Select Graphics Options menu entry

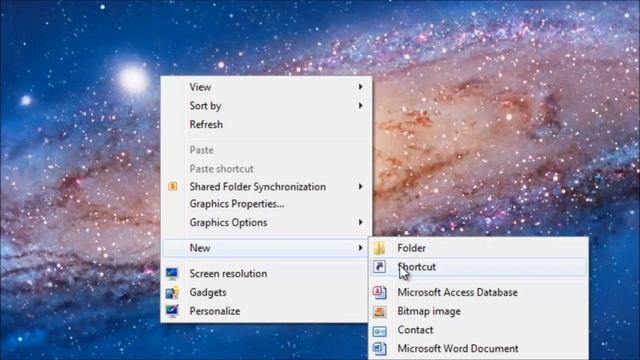(x=266, y=222)
